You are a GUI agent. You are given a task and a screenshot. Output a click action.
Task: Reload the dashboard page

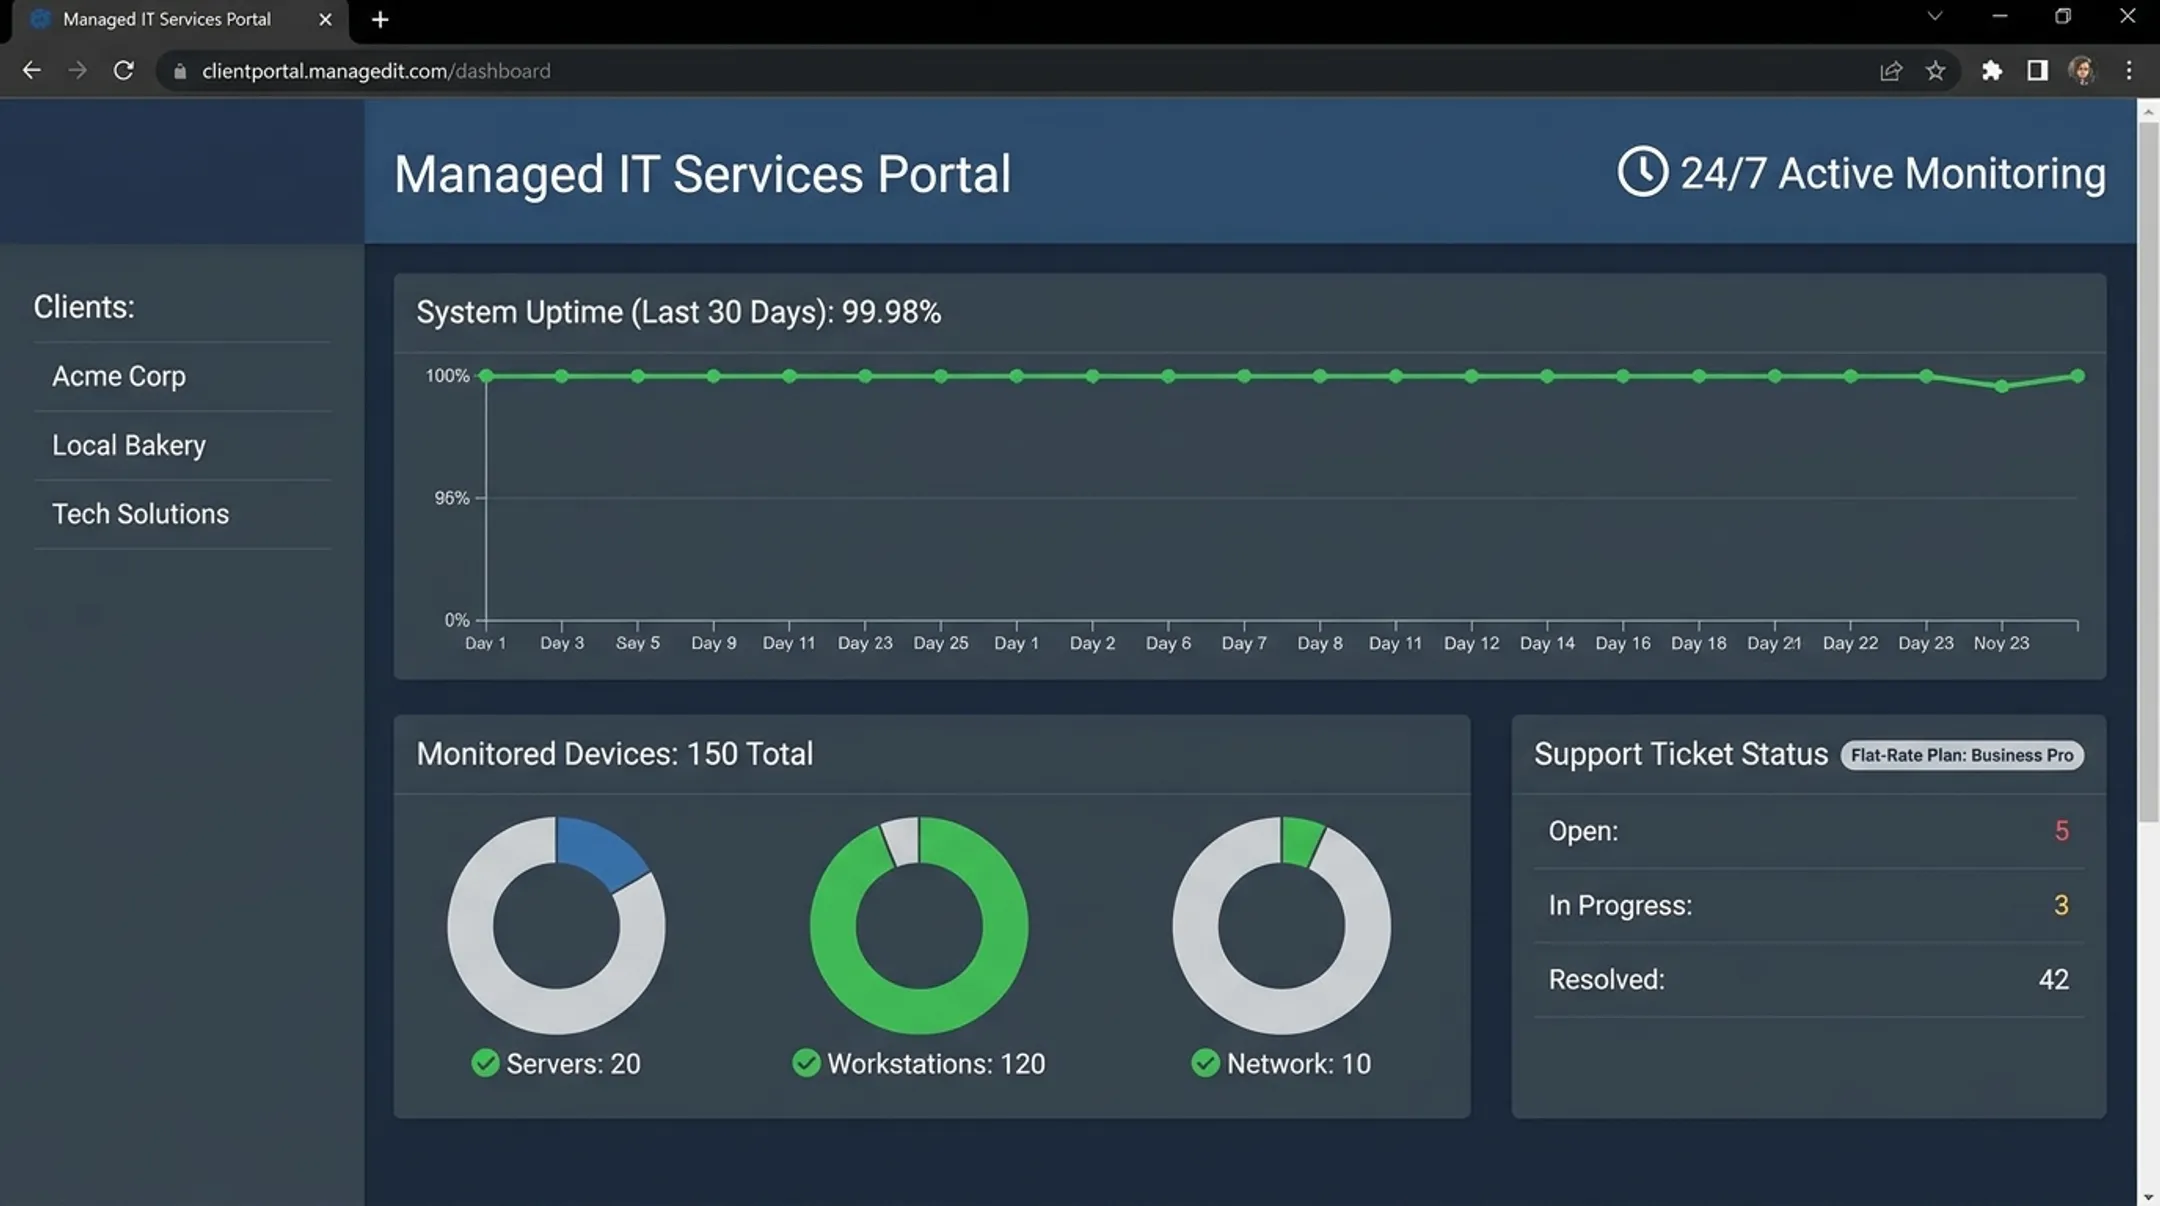coord(123,71)
